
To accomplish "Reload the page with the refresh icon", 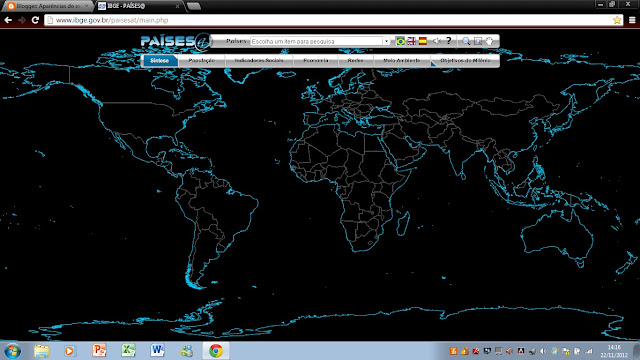I will click(x=36, y=20).
